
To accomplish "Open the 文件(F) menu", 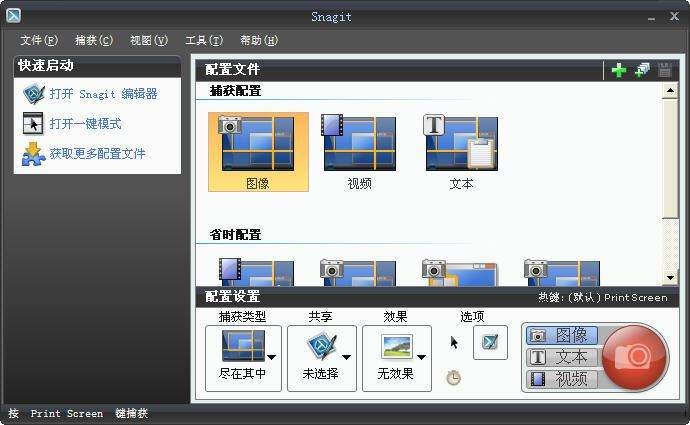I will pos(39,40).
